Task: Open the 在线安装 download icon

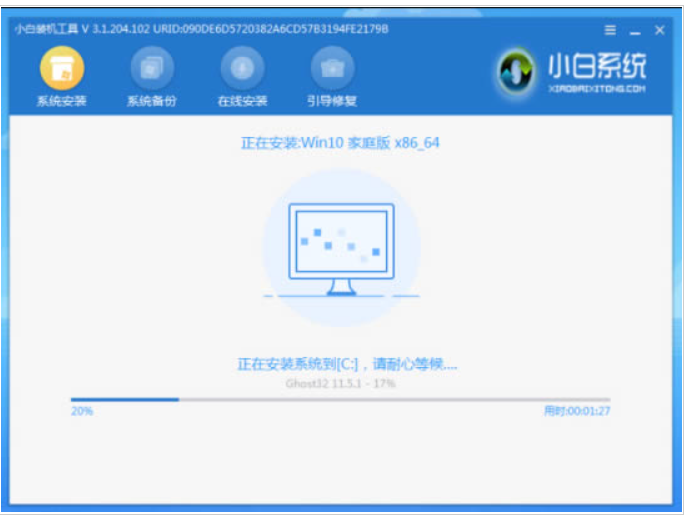Action: coord(243,68)
